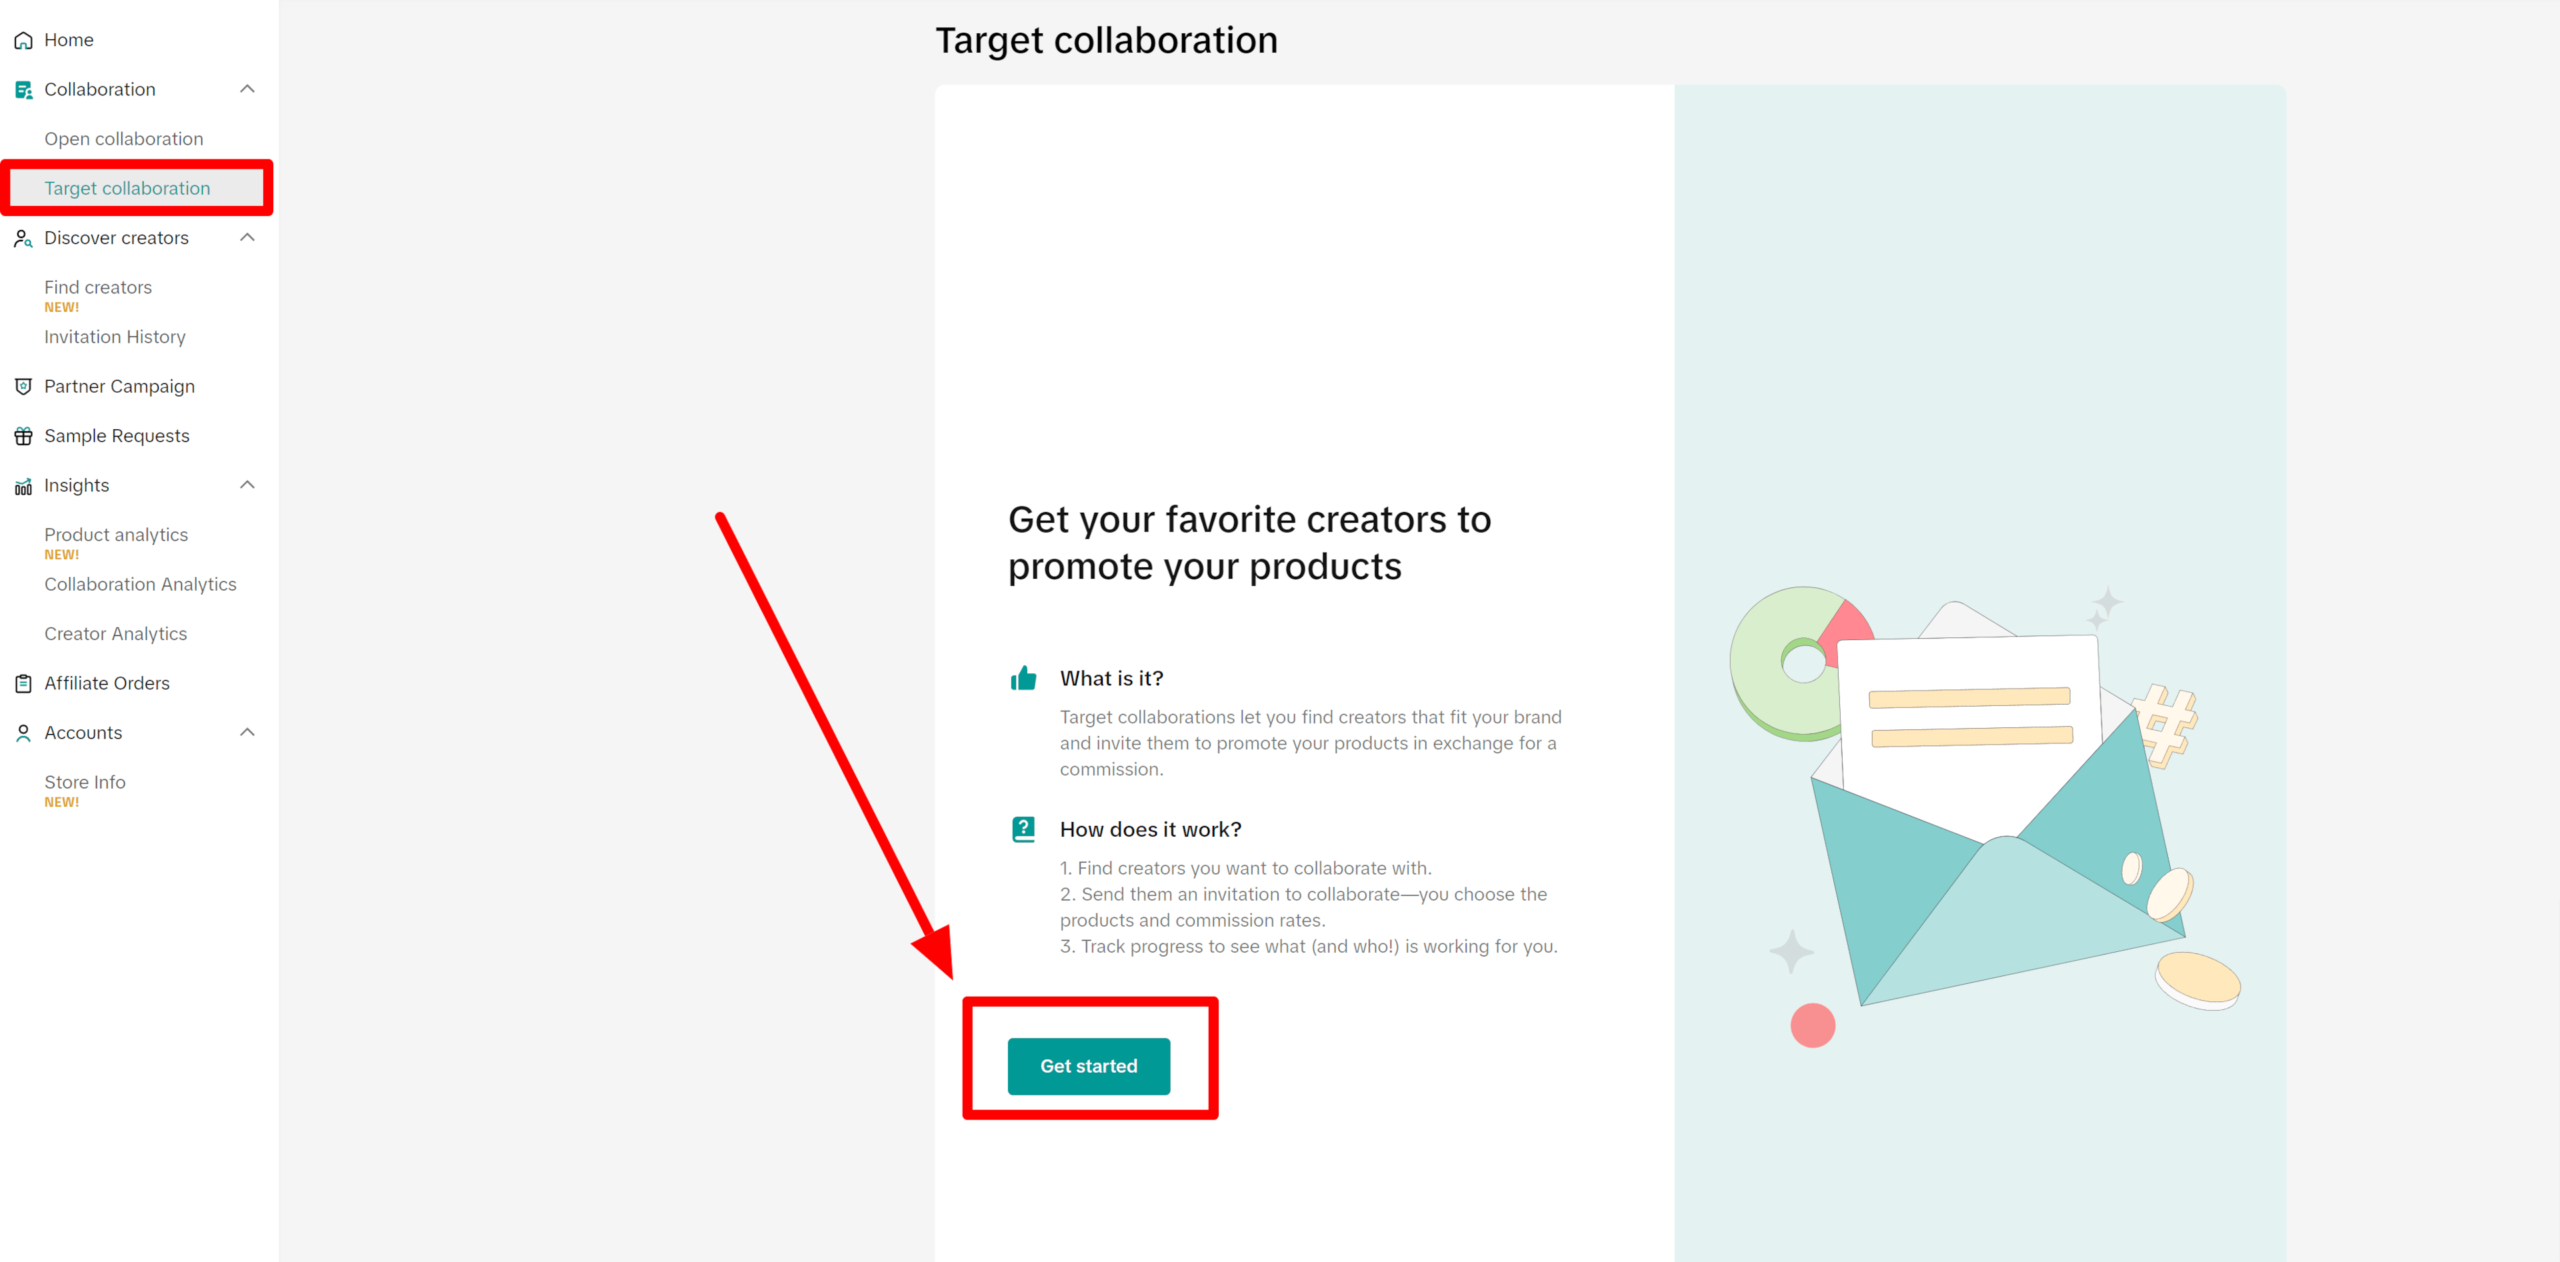2560x1262 pixels.
Task: Collapse the Discover creators chevron
Action: (248, 237)
